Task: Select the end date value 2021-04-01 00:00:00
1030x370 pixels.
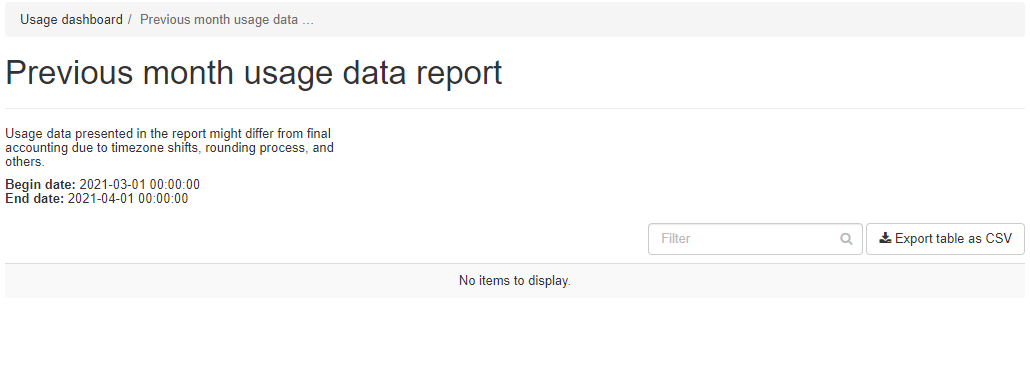Action: [128, 198]
